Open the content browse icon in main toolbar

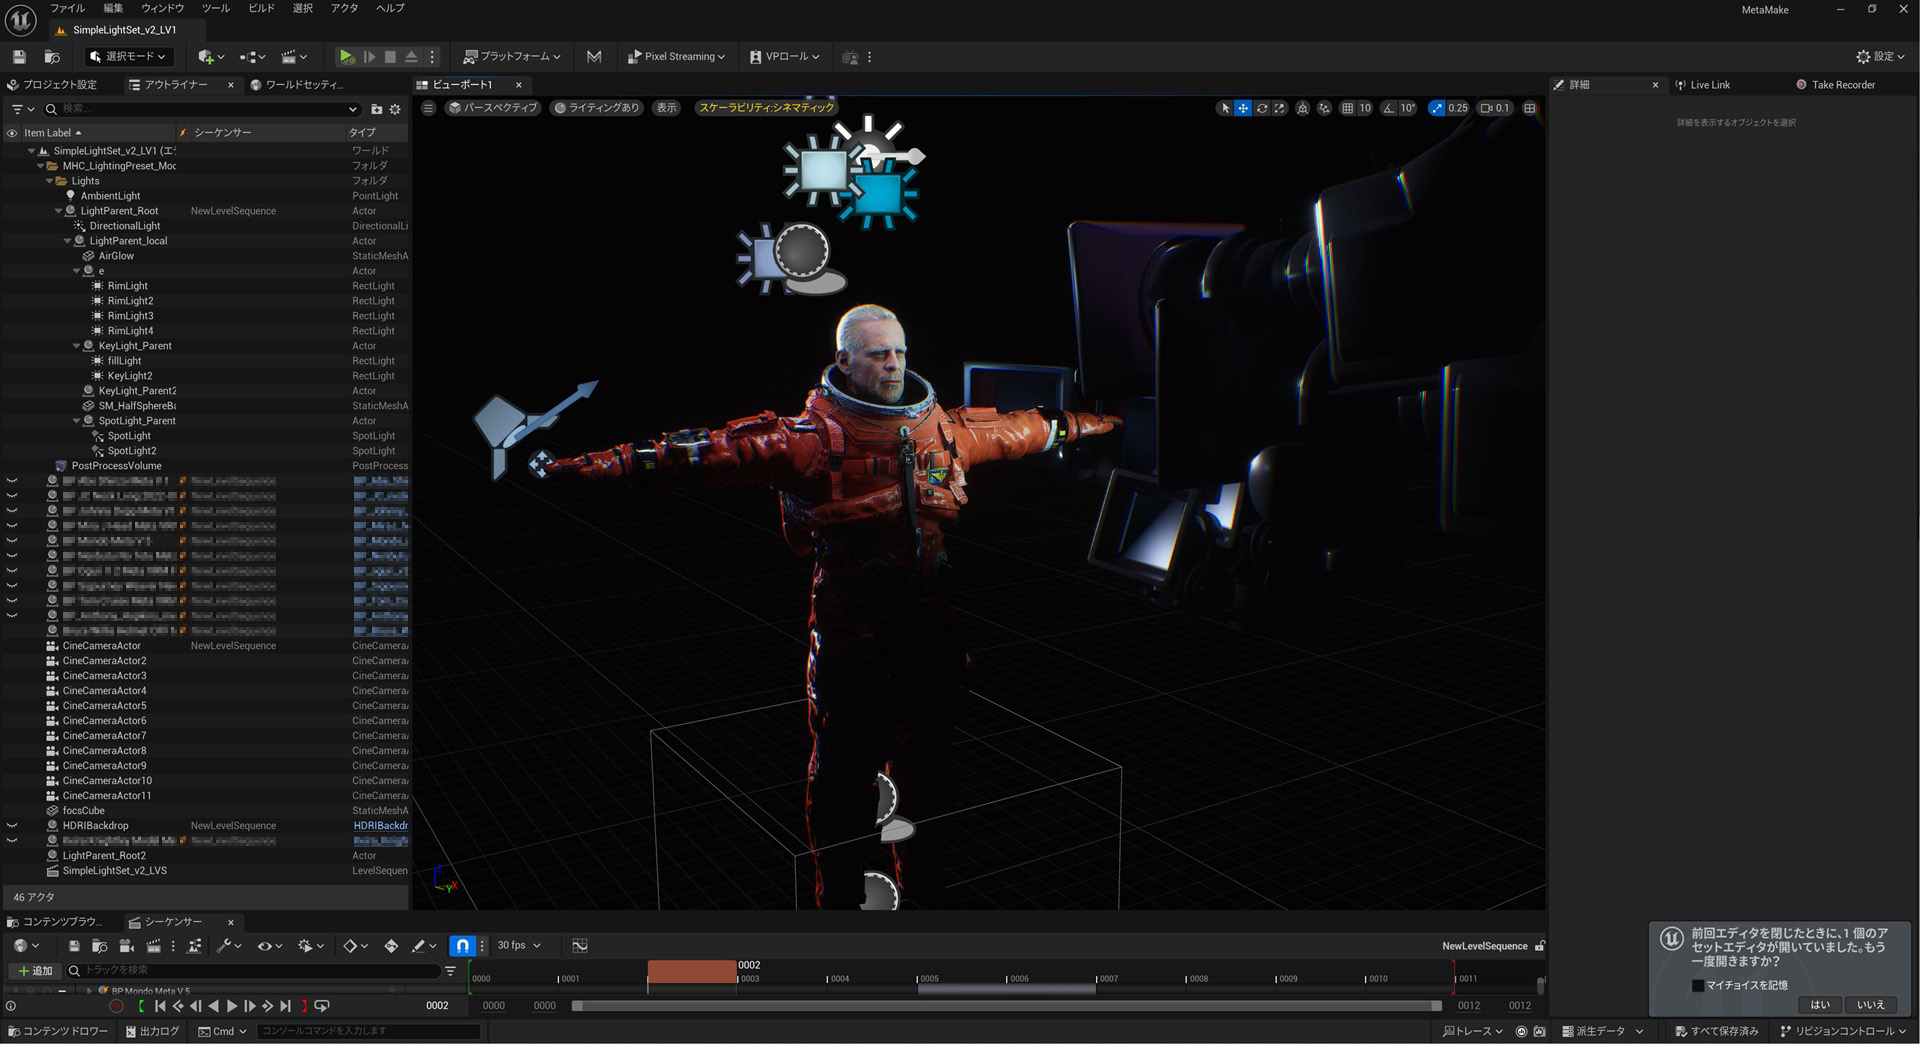coord(52,57)
